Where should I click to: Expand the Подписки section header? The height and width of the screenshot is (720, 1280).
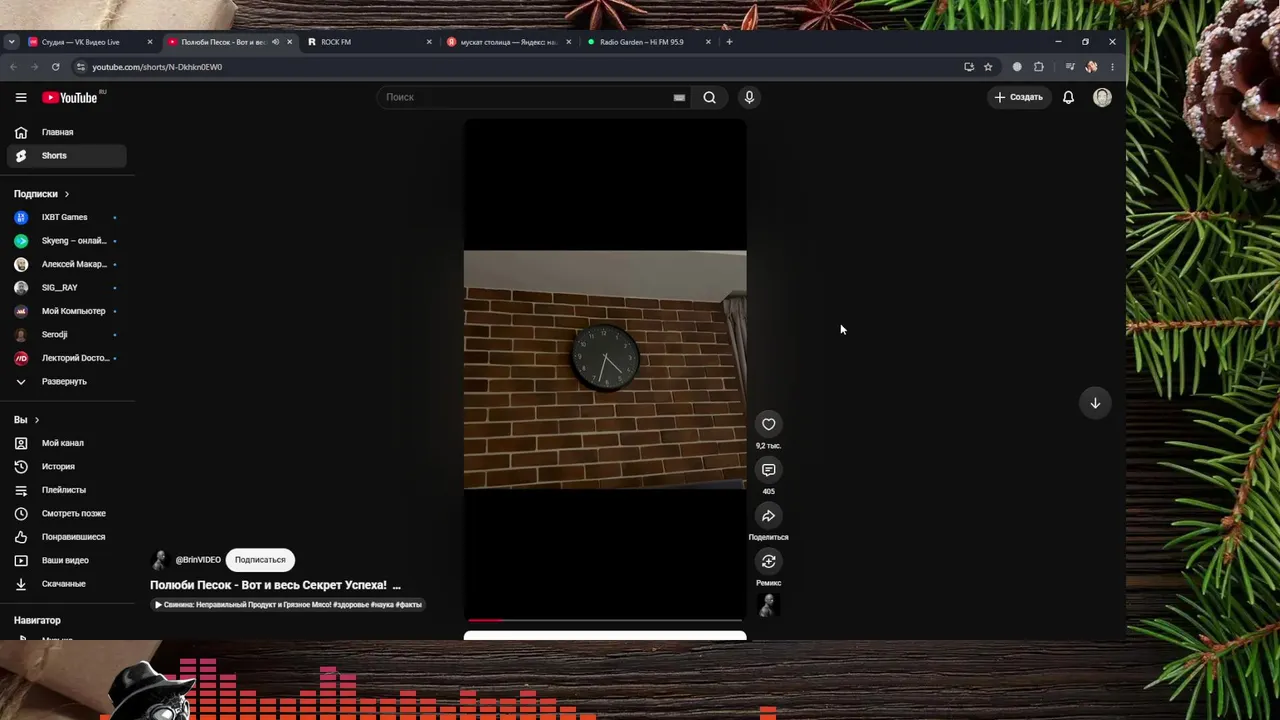tap(42, 194)
